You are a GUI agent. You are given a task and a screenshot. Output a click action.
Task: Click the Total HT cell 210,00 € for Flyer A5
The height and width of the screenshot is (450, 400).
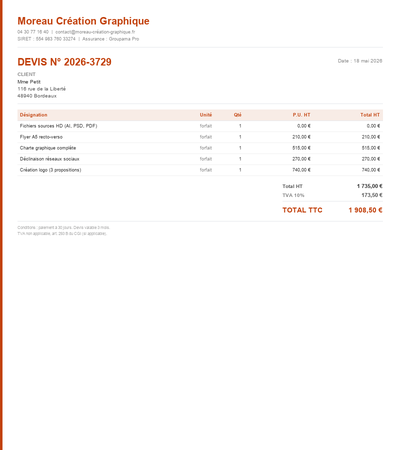(x=371, y=137)
